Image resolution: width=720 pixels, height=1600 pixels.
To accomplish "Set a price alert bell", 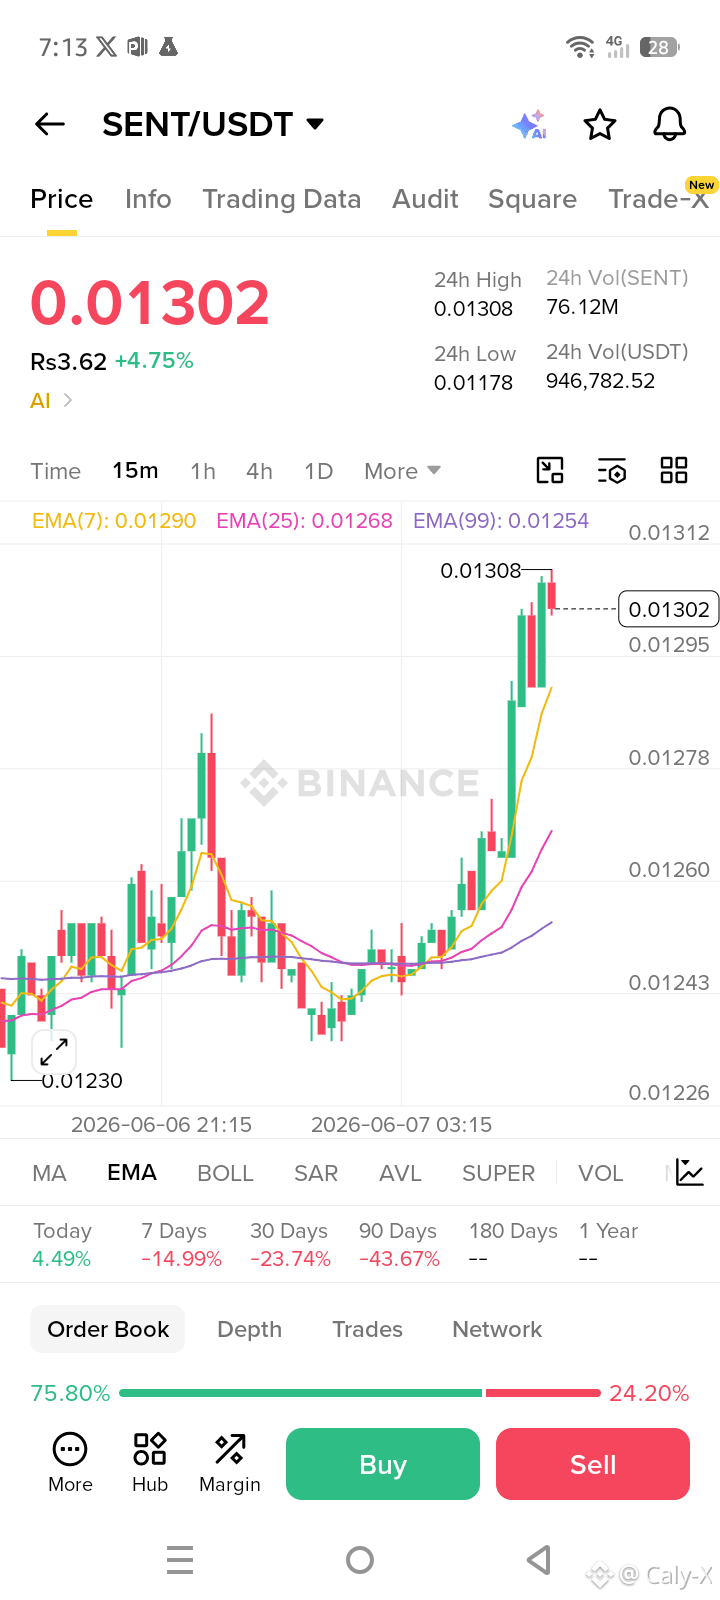I will 670,125.
